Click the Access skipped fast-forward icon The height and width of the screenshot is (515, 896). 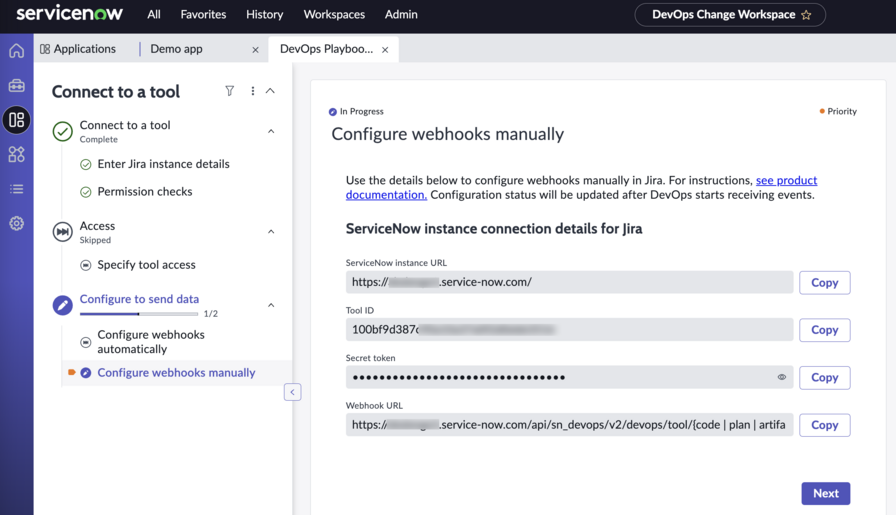coord(63,232)
